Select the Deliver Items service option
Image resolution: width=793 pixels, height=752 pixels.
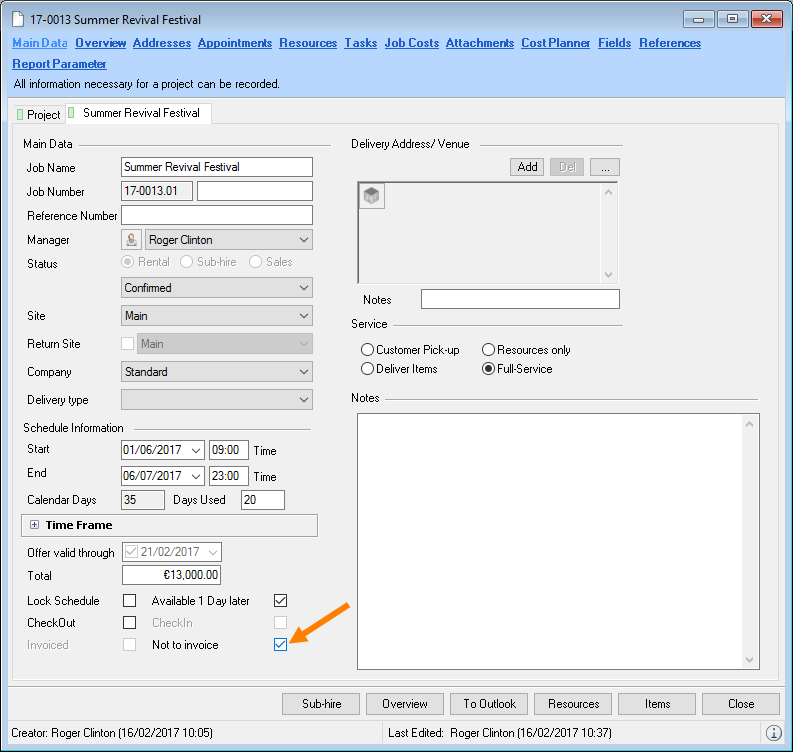[x=367, y=369]
